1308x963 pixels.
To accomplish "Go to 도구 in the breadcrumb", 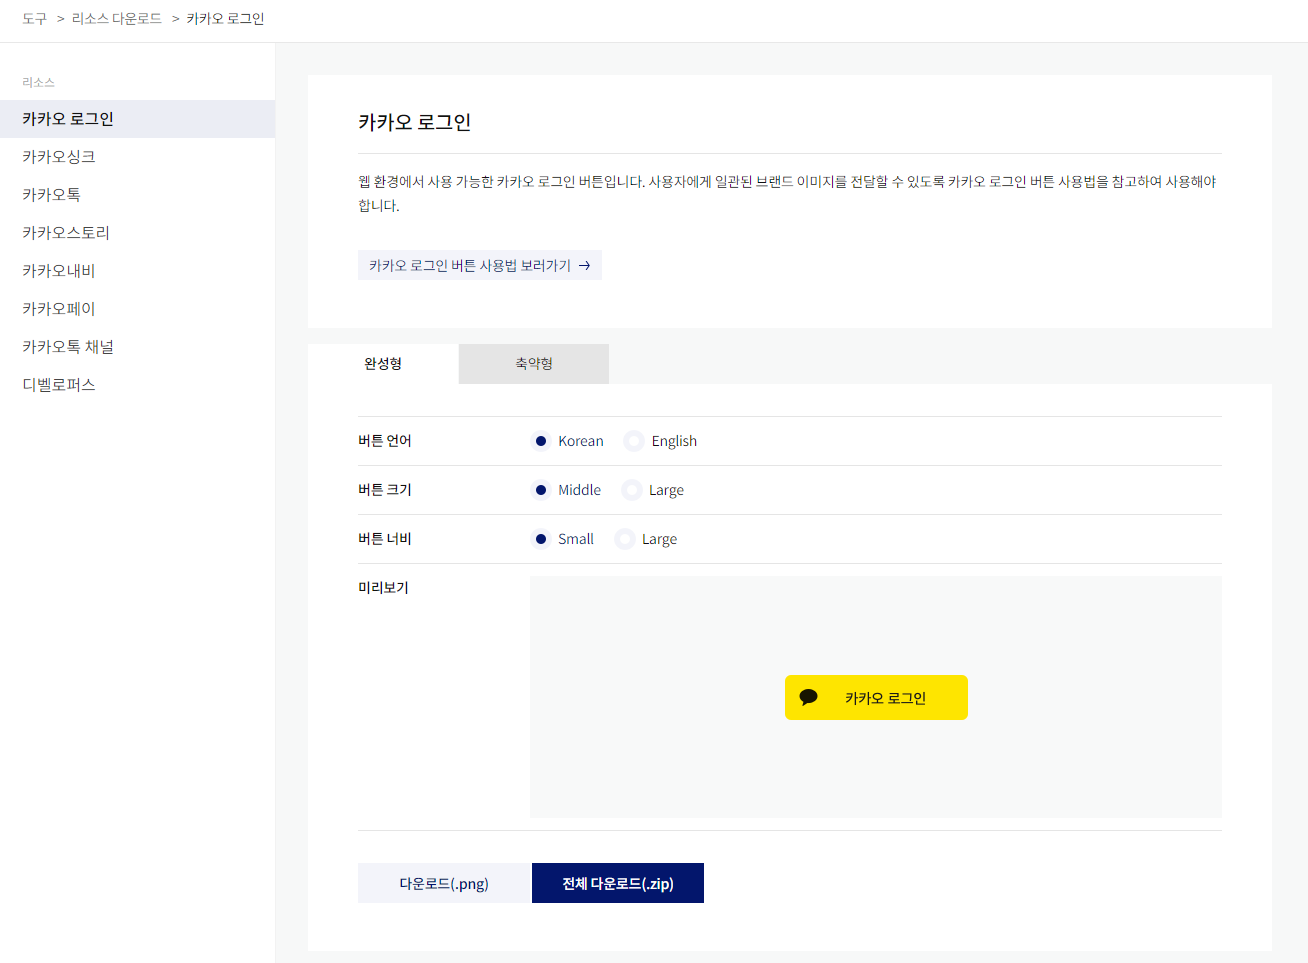I will 34,19.
